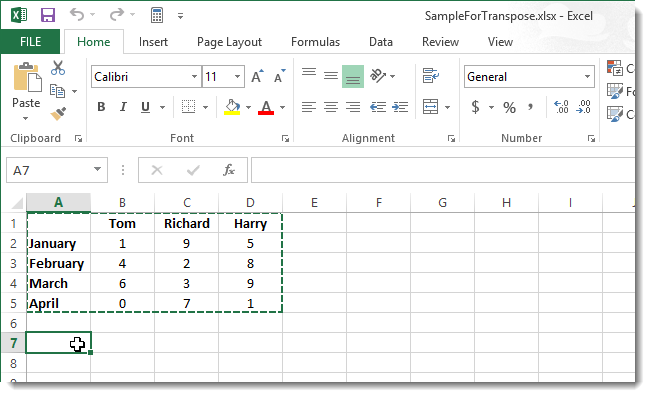Toggle Bold formatting
Viewport: 650px width, 397px height.
coord(101,107)
